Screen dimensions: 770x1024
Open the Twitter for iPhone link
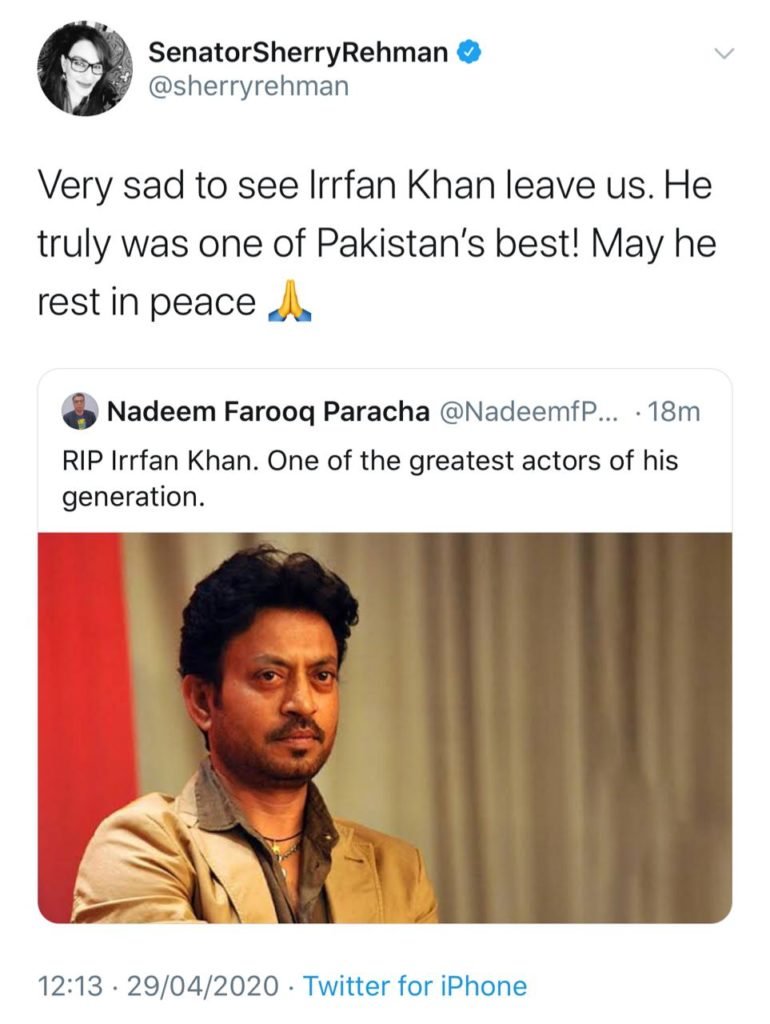pyautogui.click(x=419, y=985)
